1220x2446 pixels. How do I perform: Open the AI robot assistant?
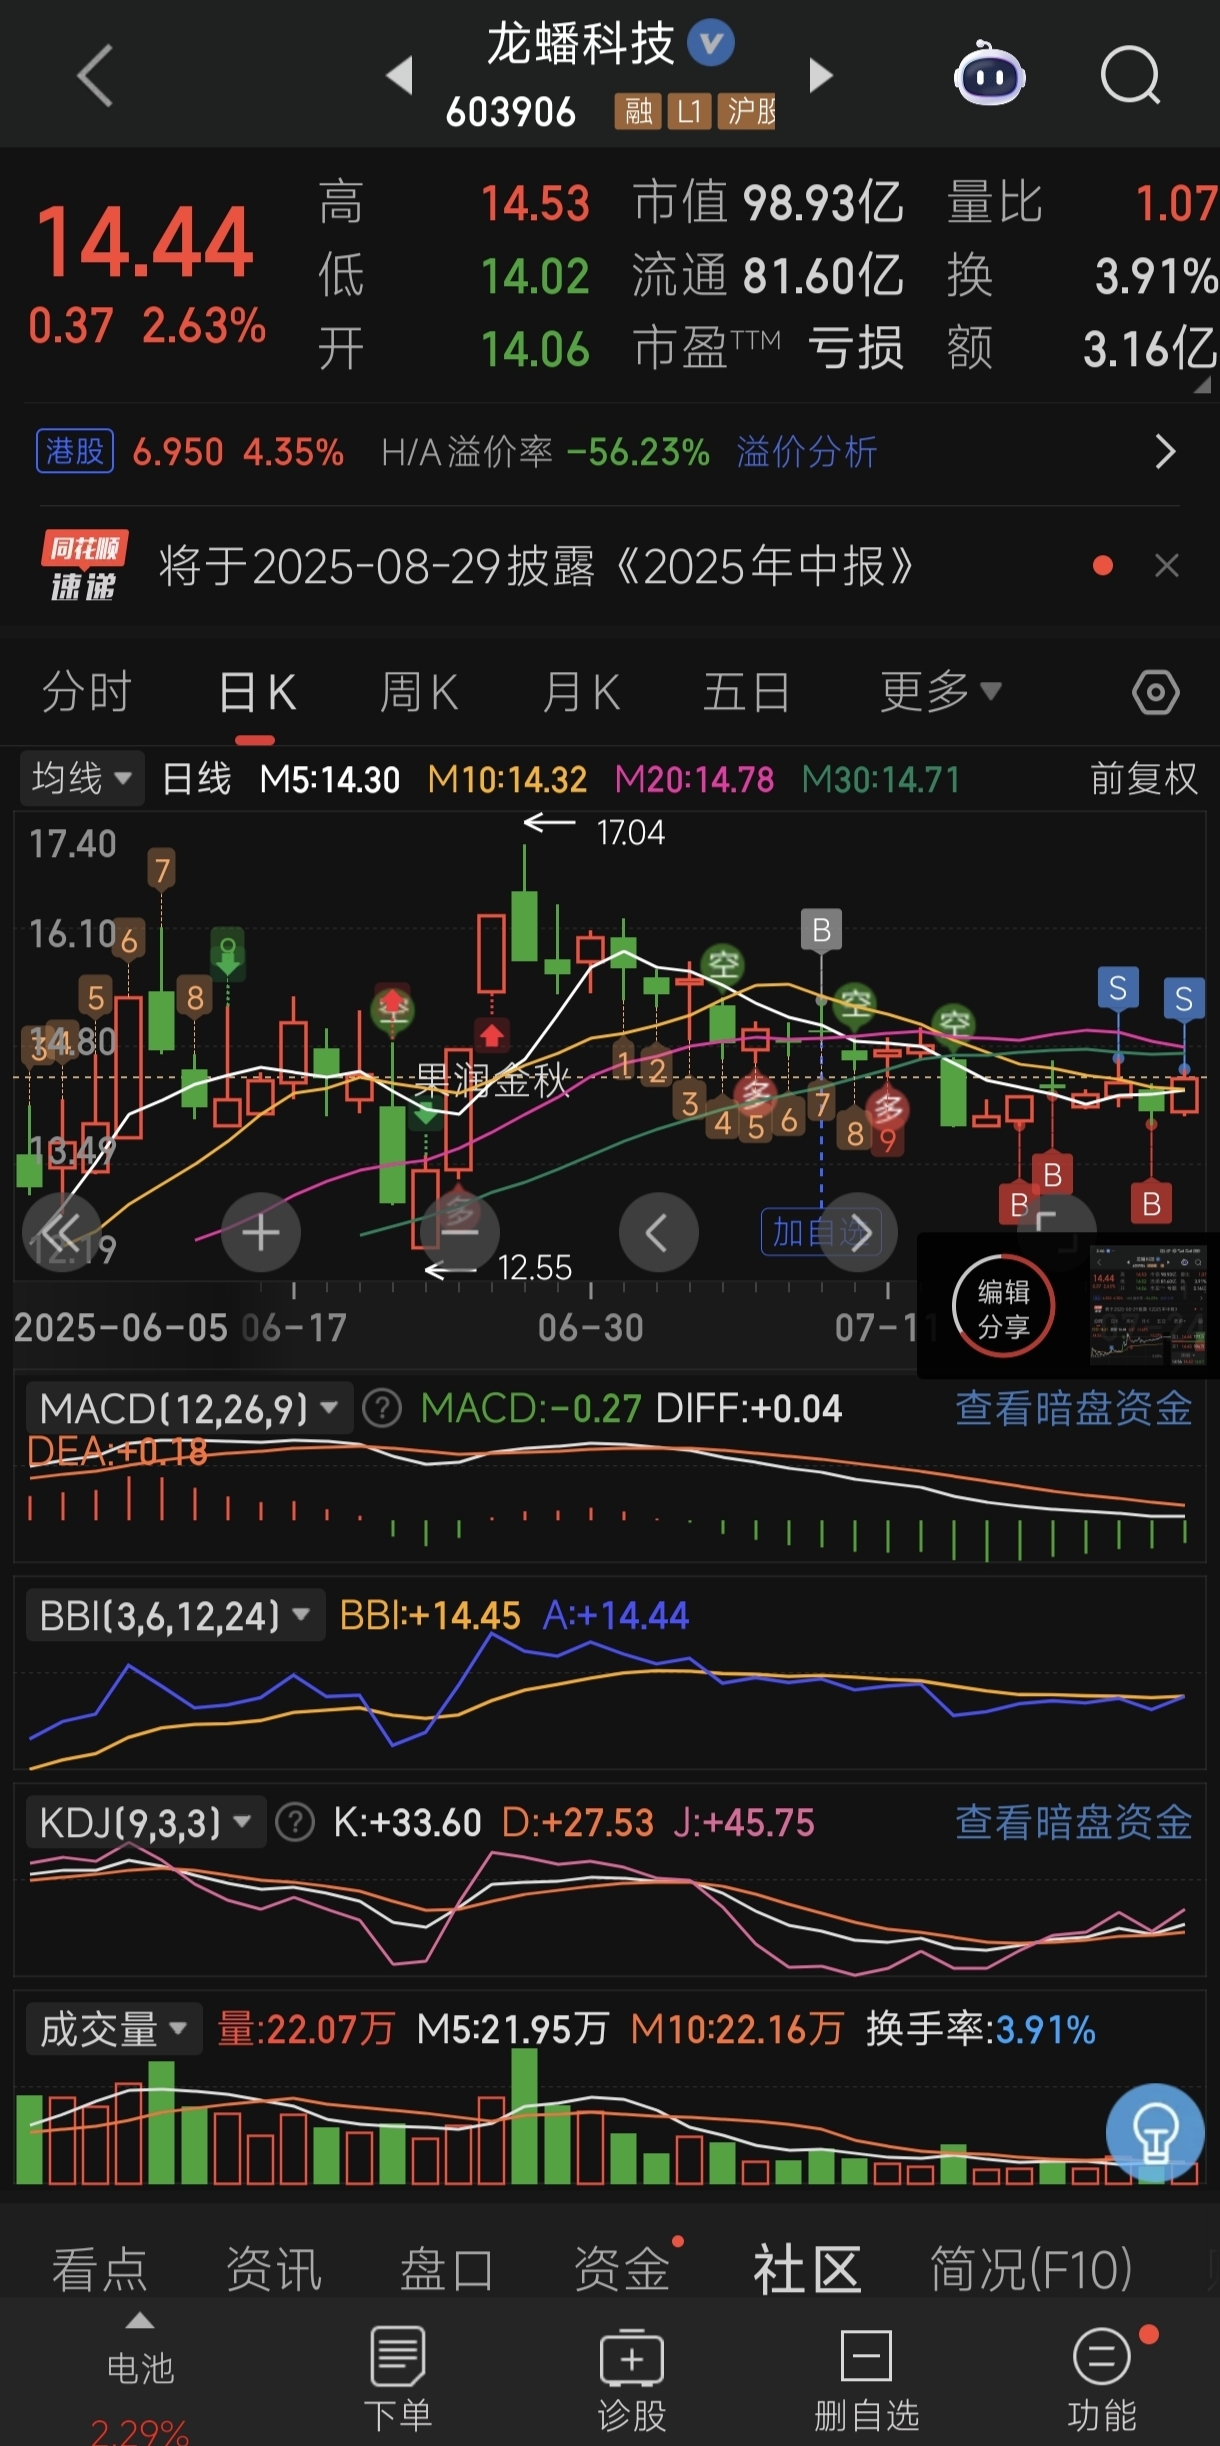[989, 74]
